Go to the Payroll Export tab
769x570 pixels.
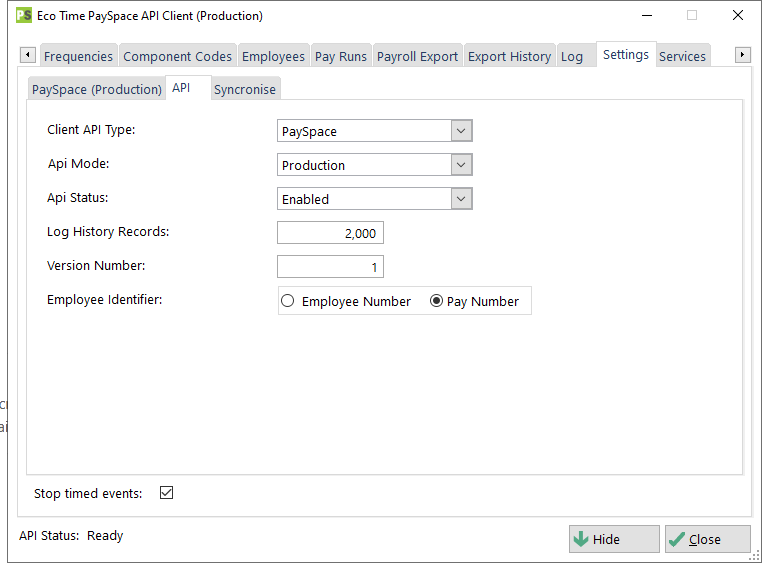417,56
